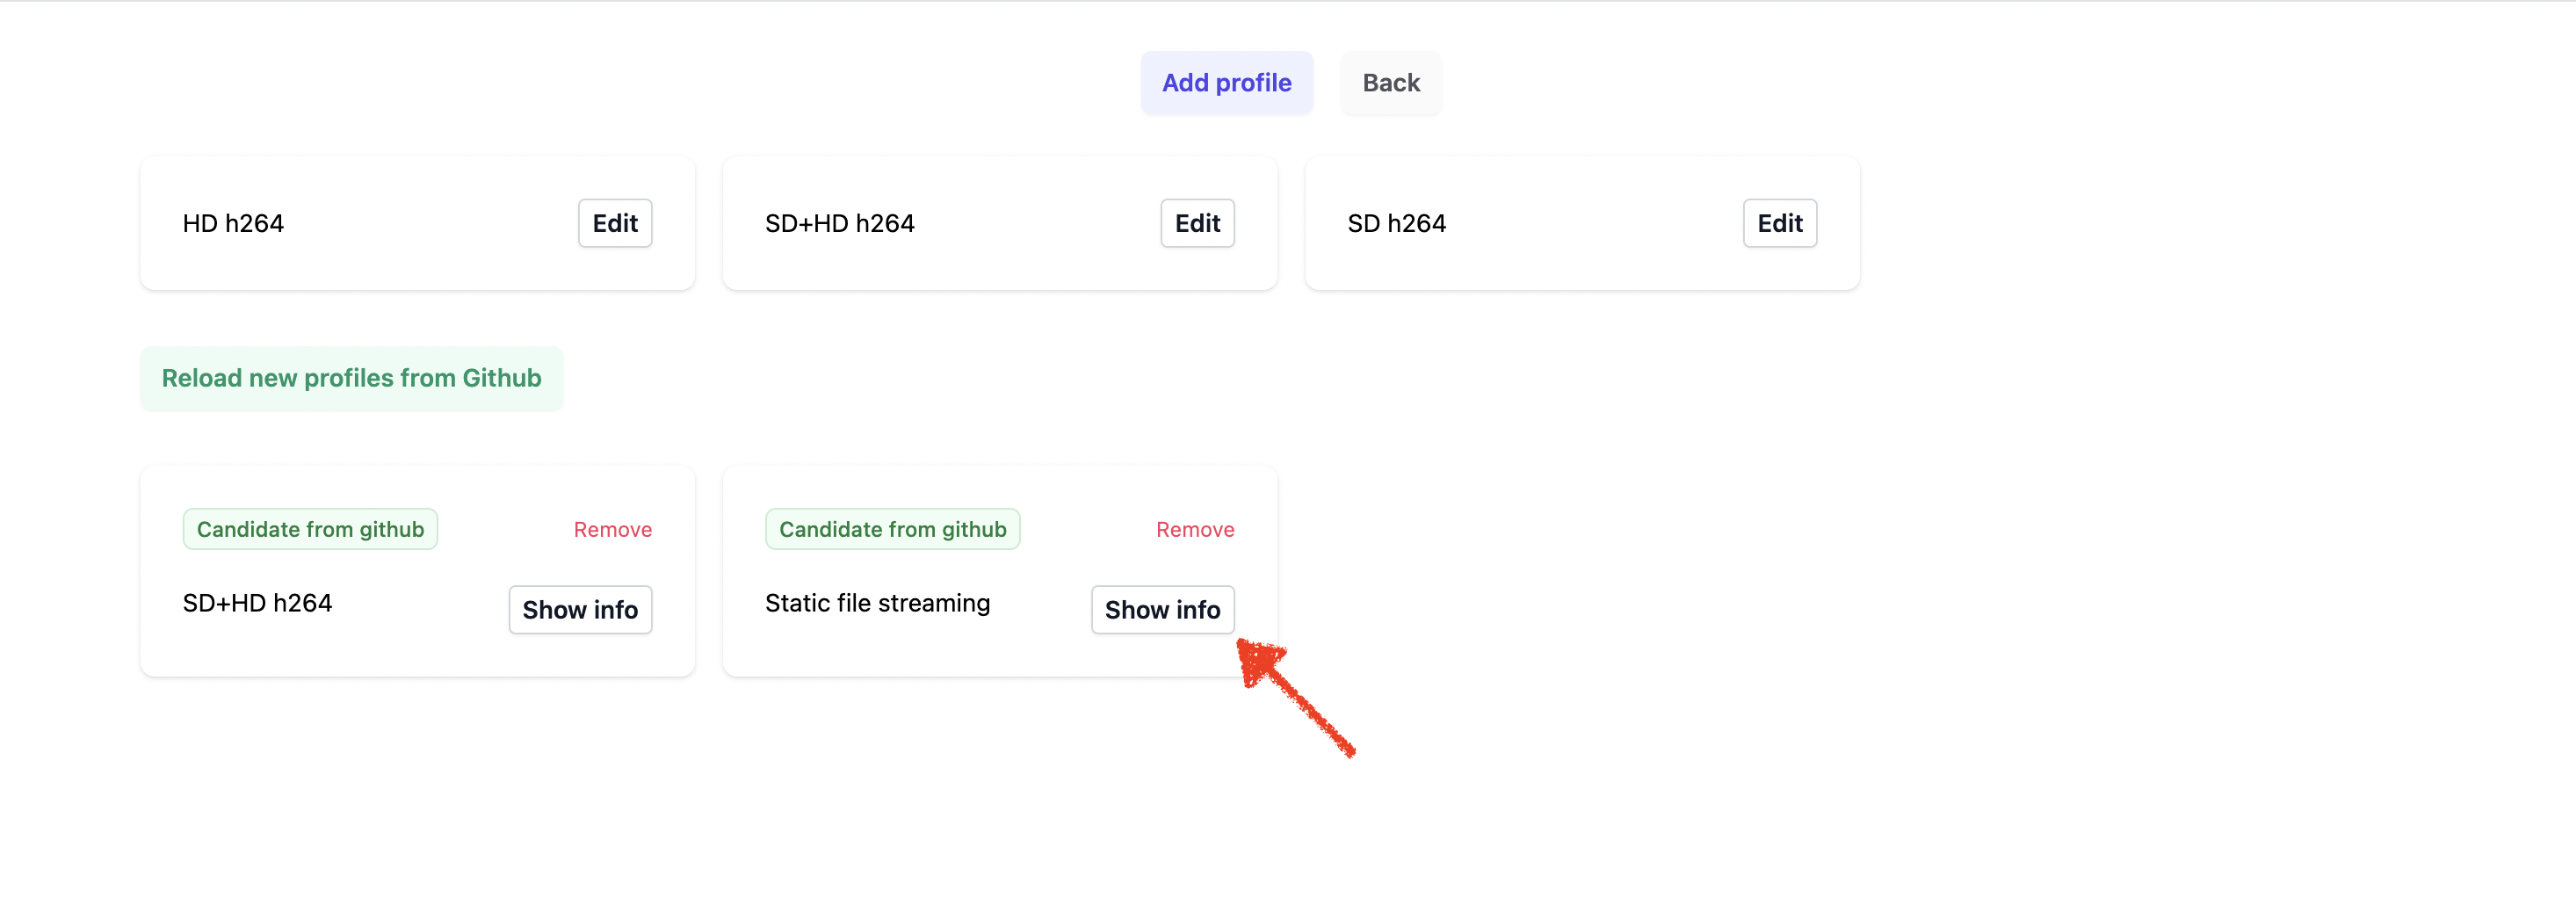Screen dimensions: 2576x898
Task: Click blank space between HD h264 and Edit
Action: (x=430, y=223)
